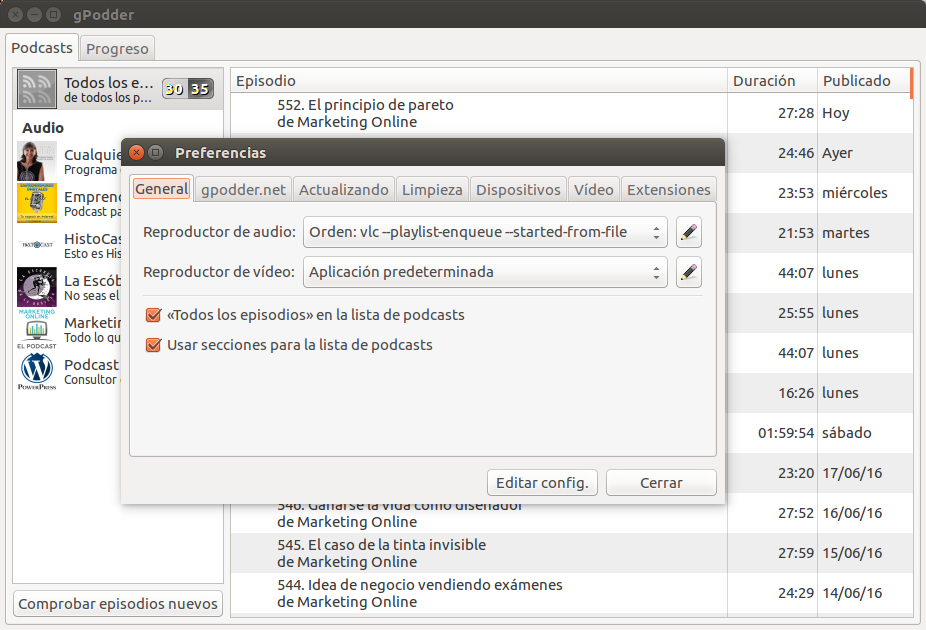
Task: Click the Marketing Online podcast logo
Action: (x=37, y=329)
